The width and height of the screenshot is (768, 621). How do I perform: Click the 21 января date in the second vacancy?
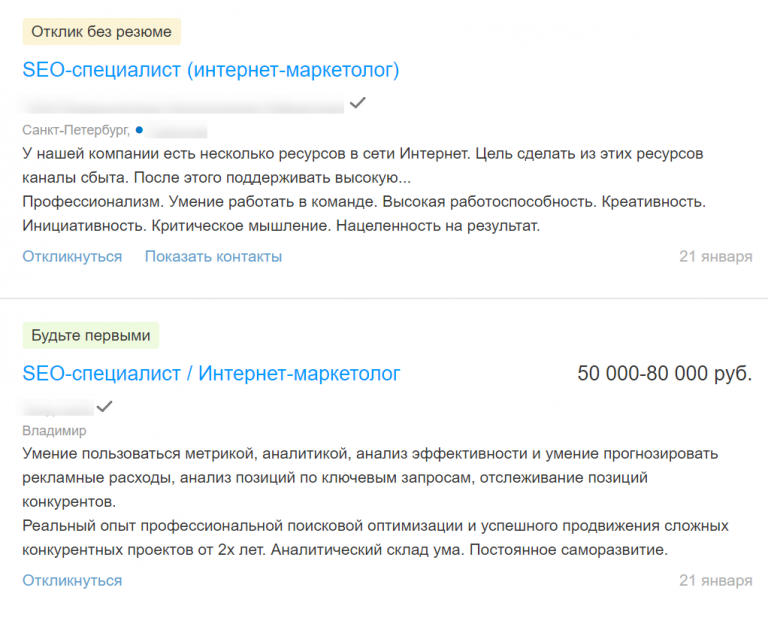[x=715, y=581]
